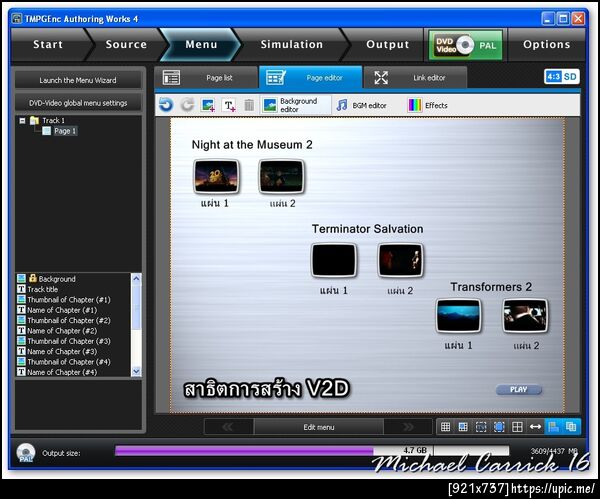600x499 pixels.
Task: Toggle the text safe-area dashed frame icon
Action: pos(481,427)
